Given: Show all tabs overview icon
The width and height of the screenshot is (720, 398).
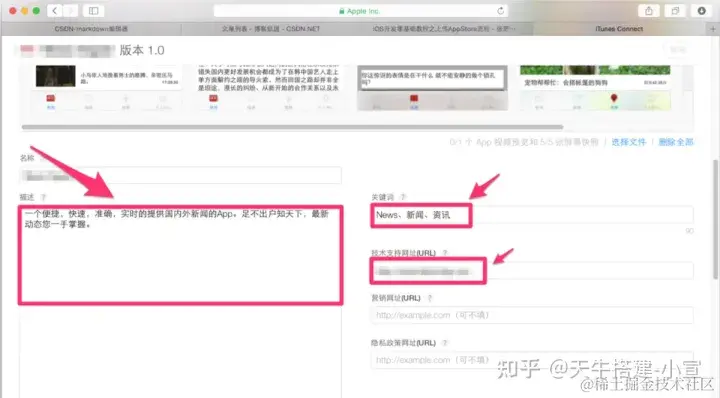Looking at the screenshot, I should pos(675,11).
